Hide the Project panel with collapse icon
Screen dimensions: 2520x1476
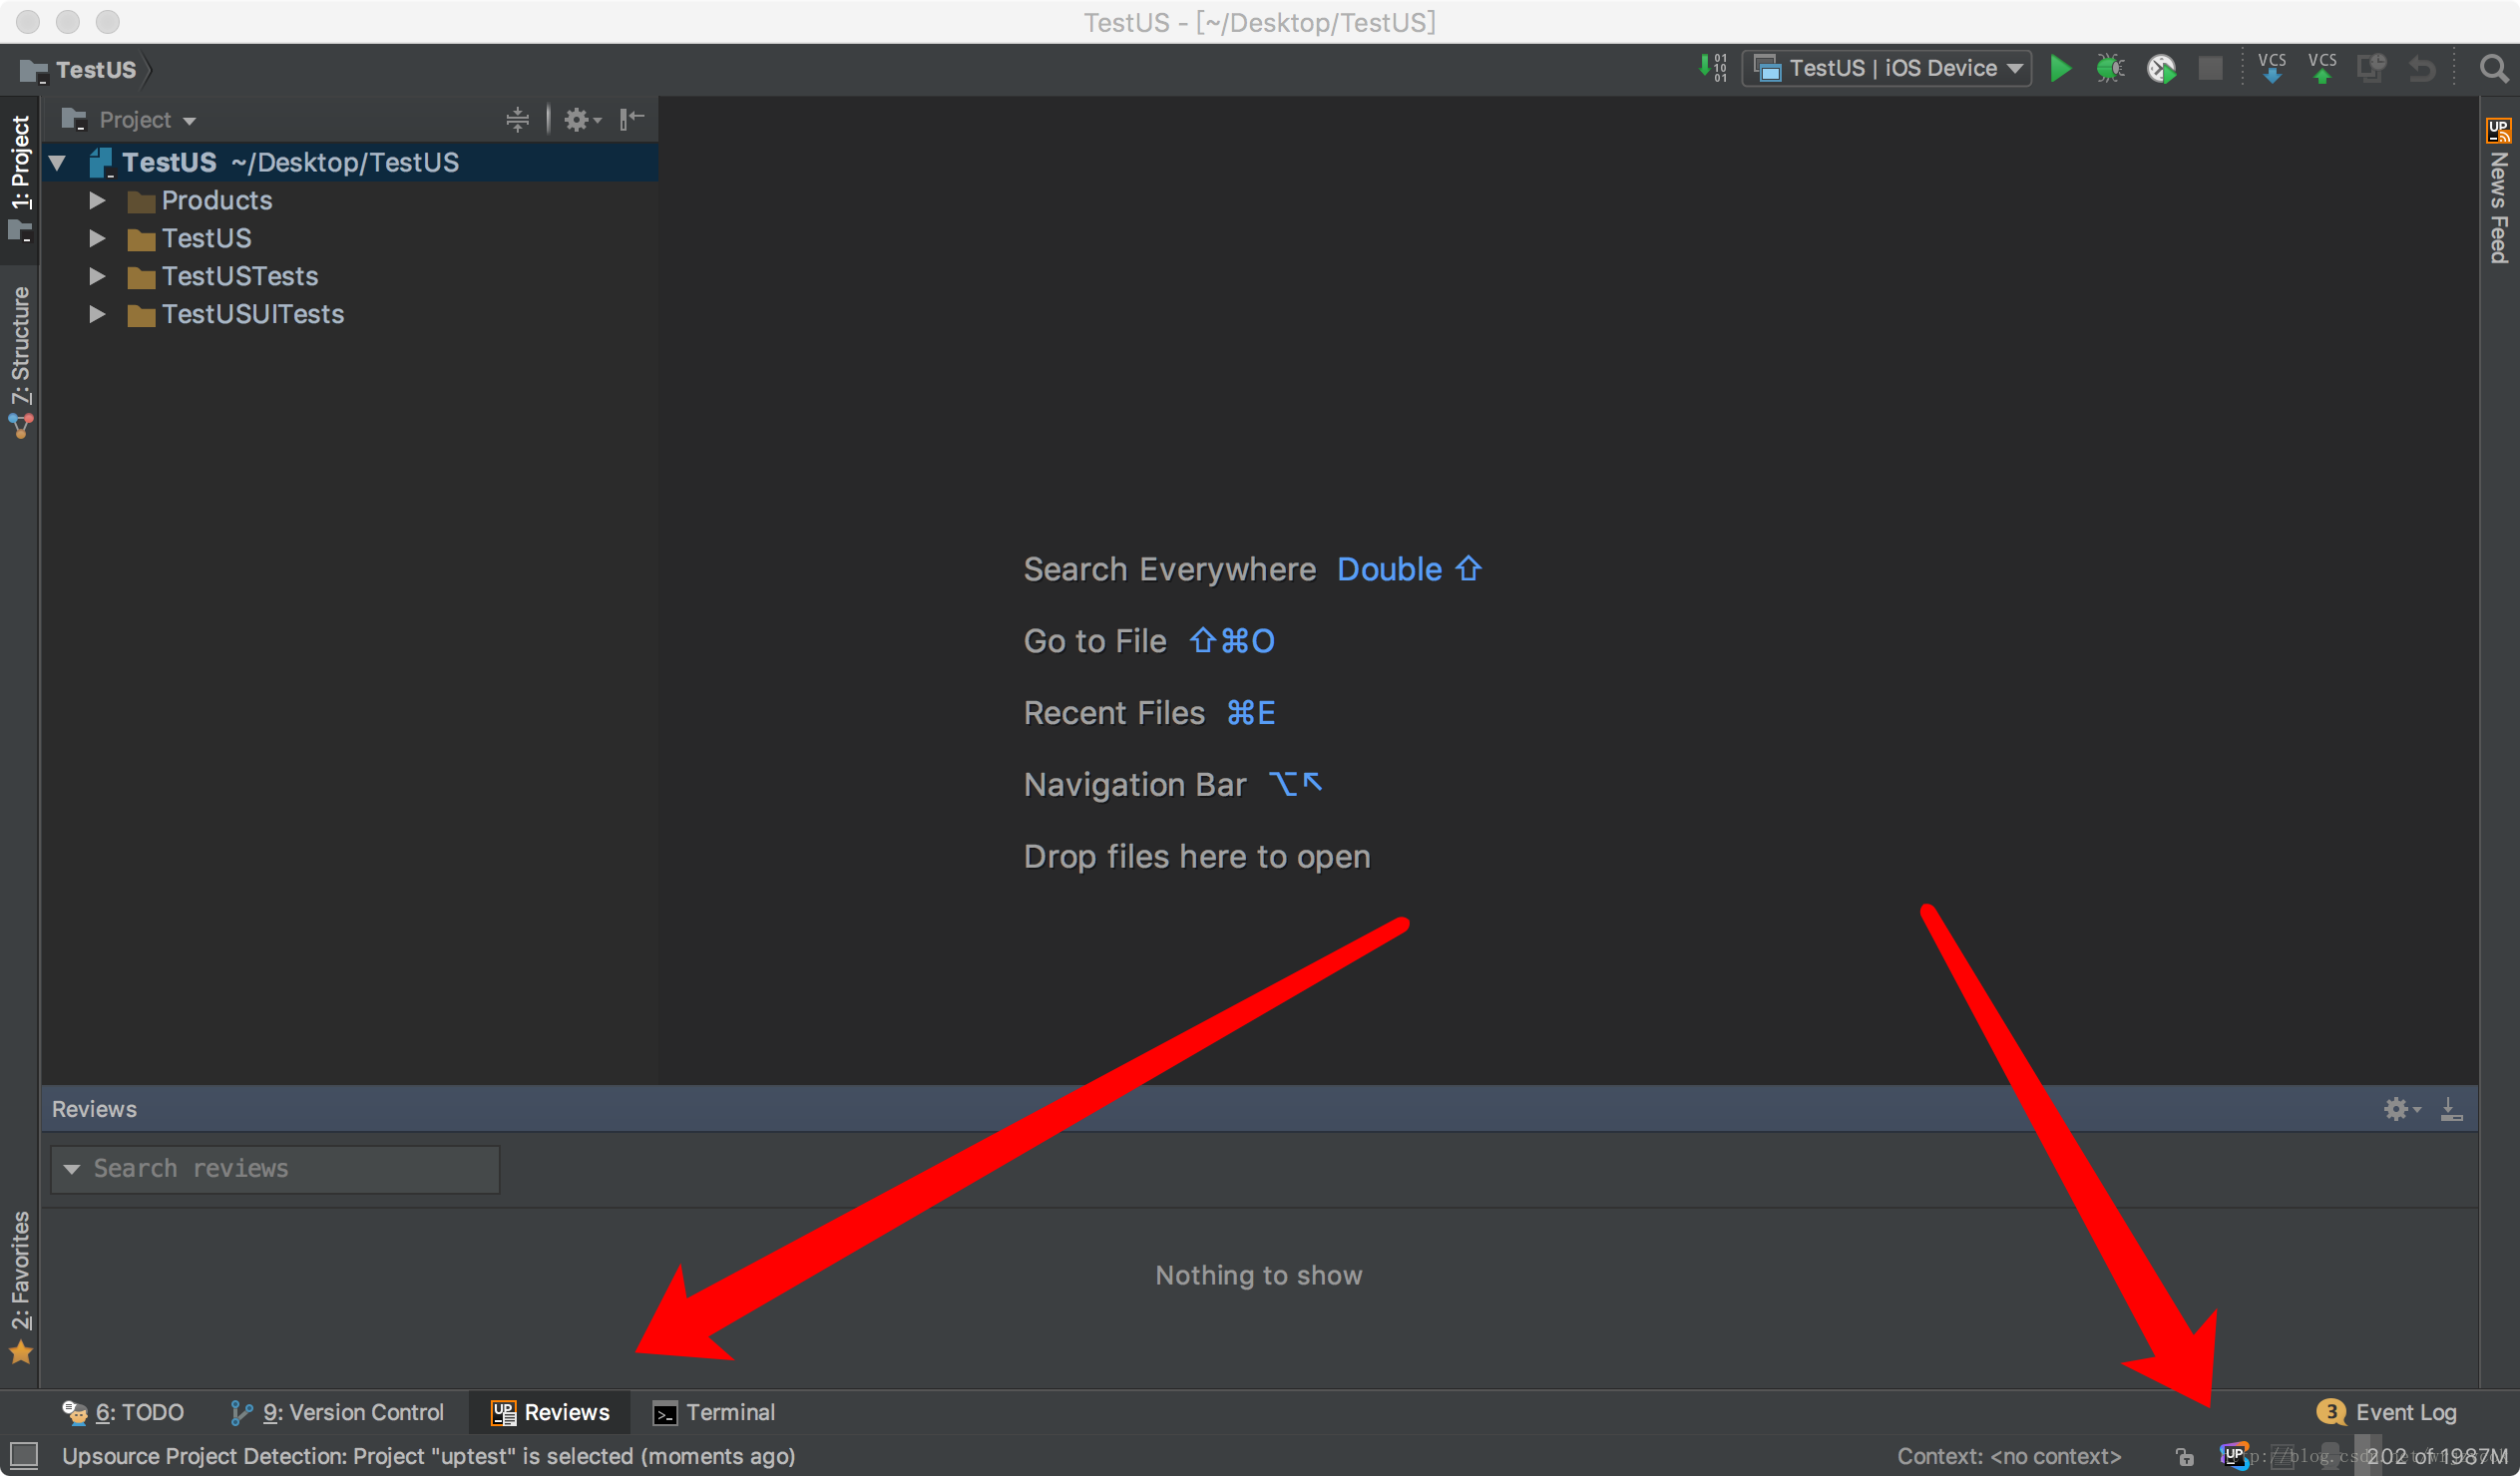pyautogui.click(x=632, y=120)
